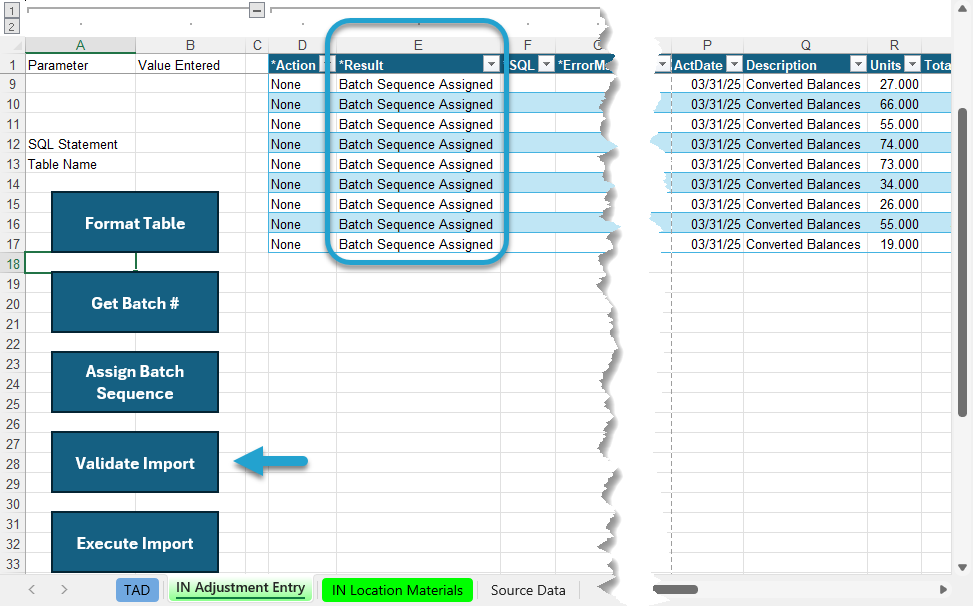
Task: Open the Units column filter dropdown
Action: pos(913,65)
